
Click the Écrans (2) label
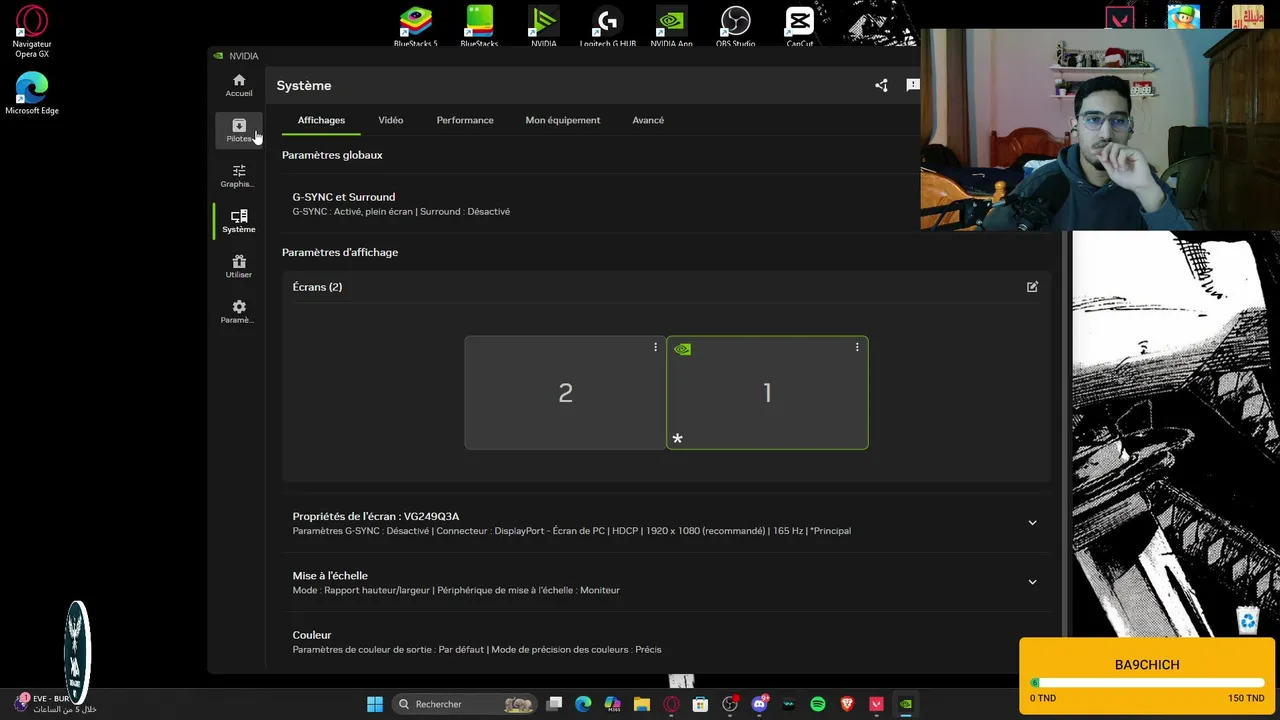tap(317, 287)
